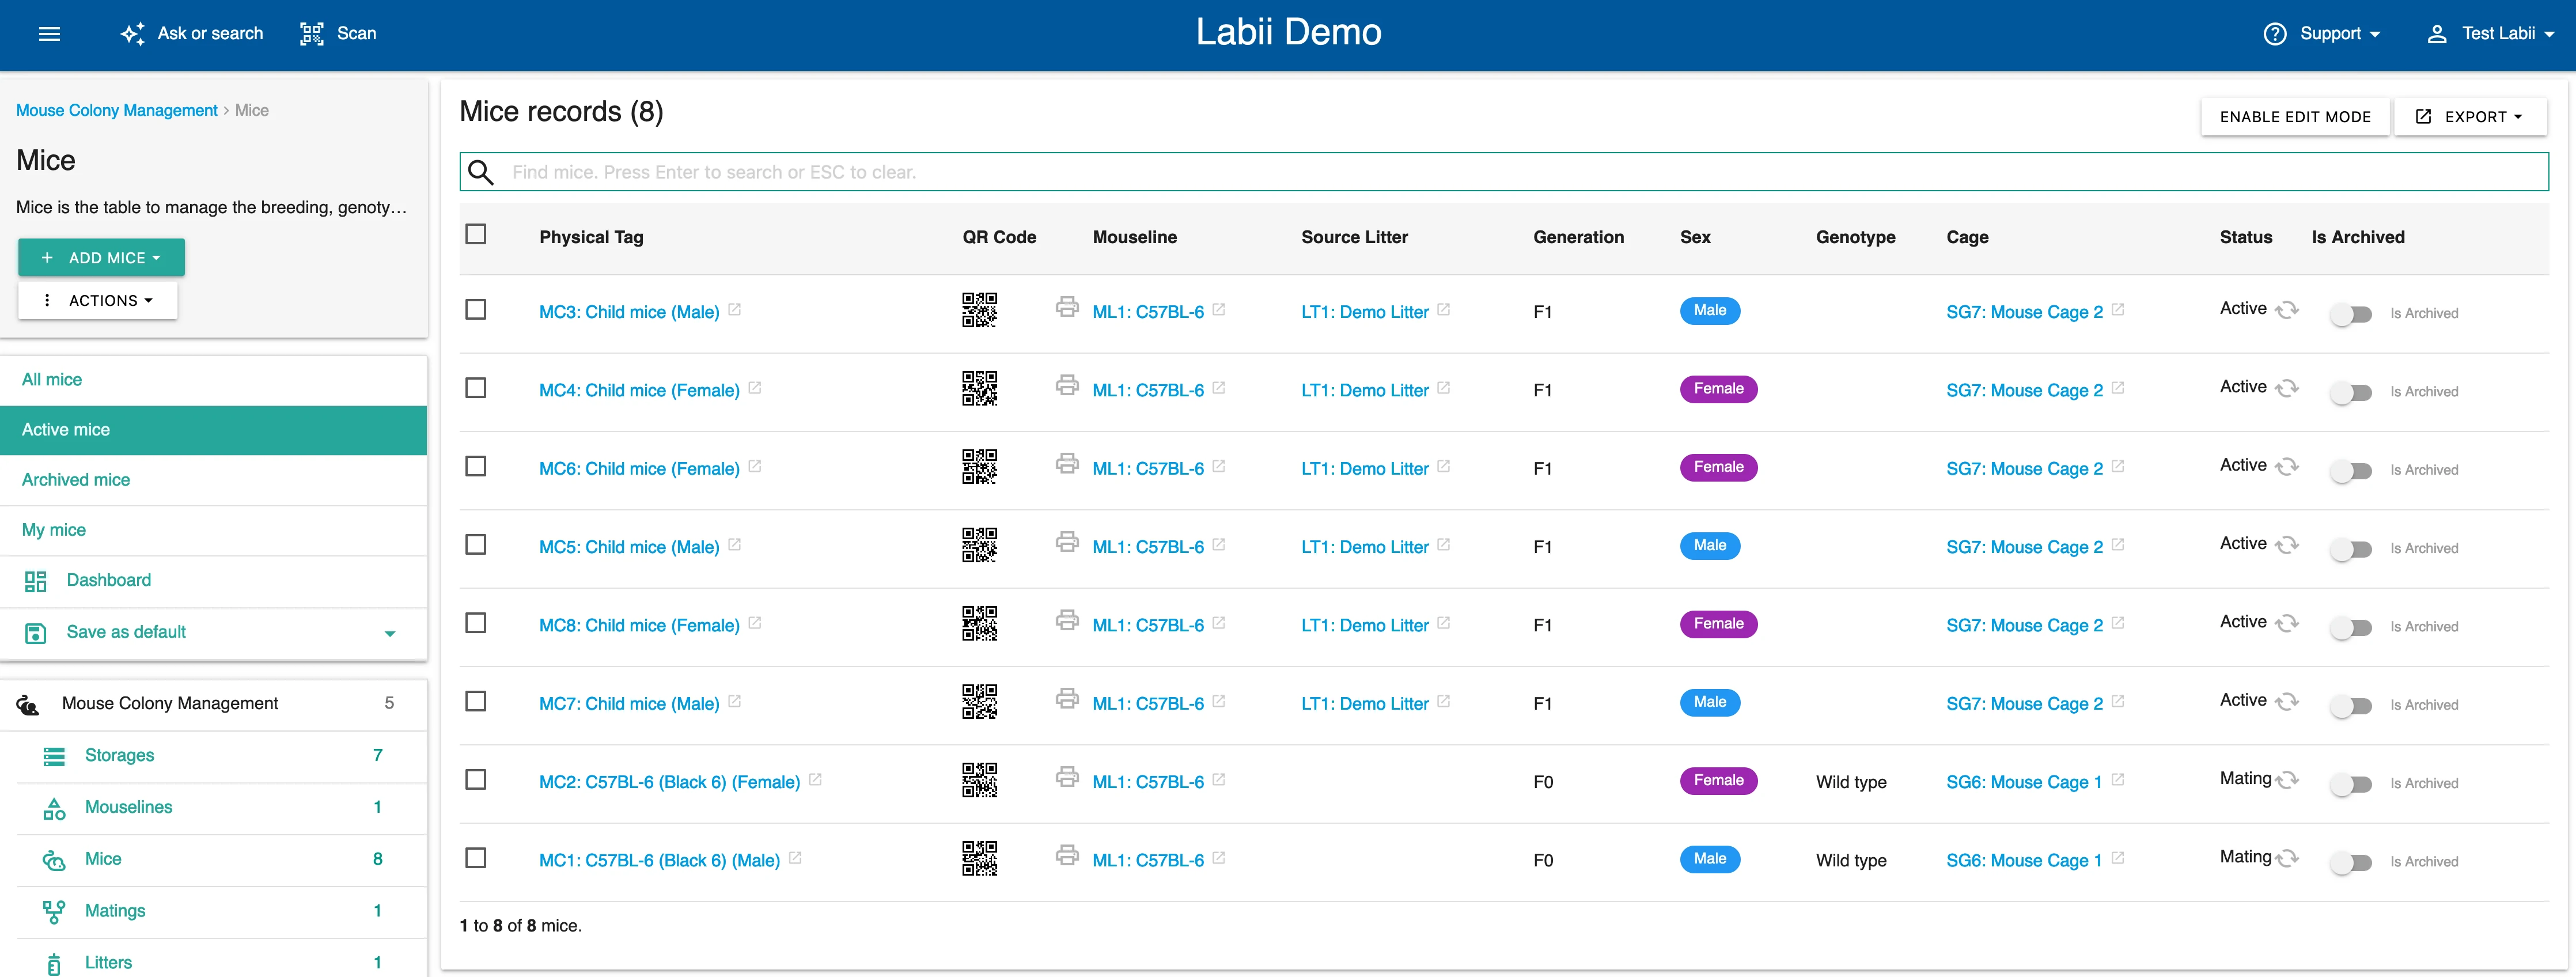Expand the Save as default arrow
The height and width of the screenshot is (977, 2576).
(390, 633)
